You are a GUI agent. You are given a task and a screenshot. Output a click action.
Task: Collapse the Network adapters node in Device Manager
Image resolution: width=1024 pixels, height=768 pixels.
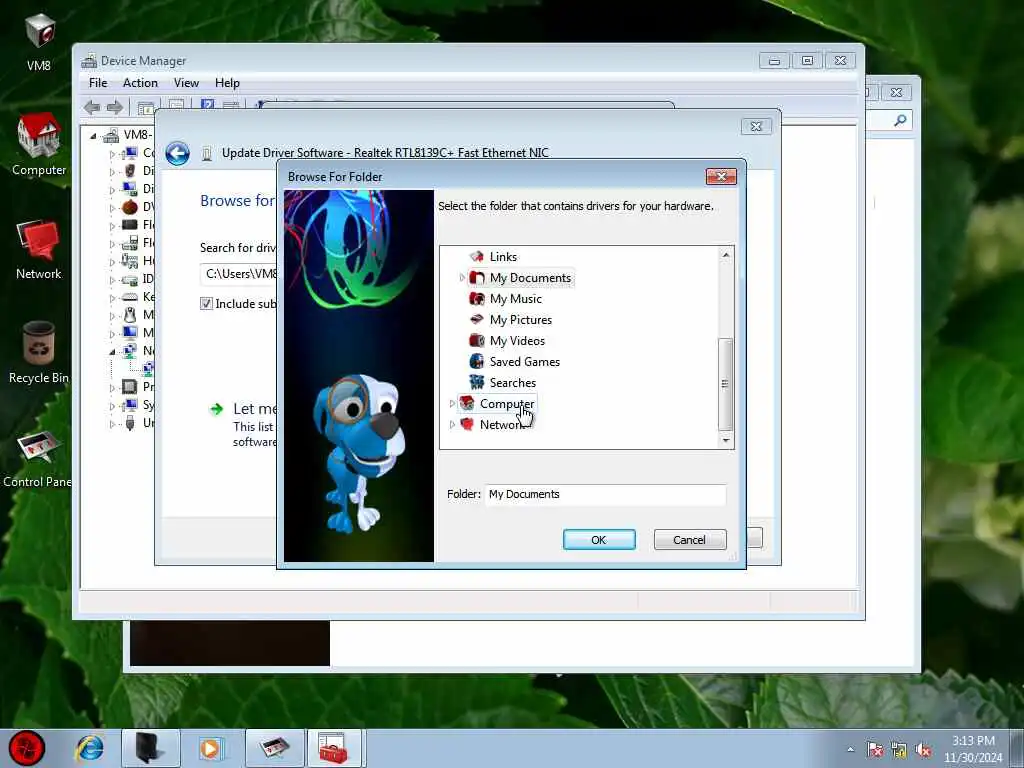pos(112,351)
